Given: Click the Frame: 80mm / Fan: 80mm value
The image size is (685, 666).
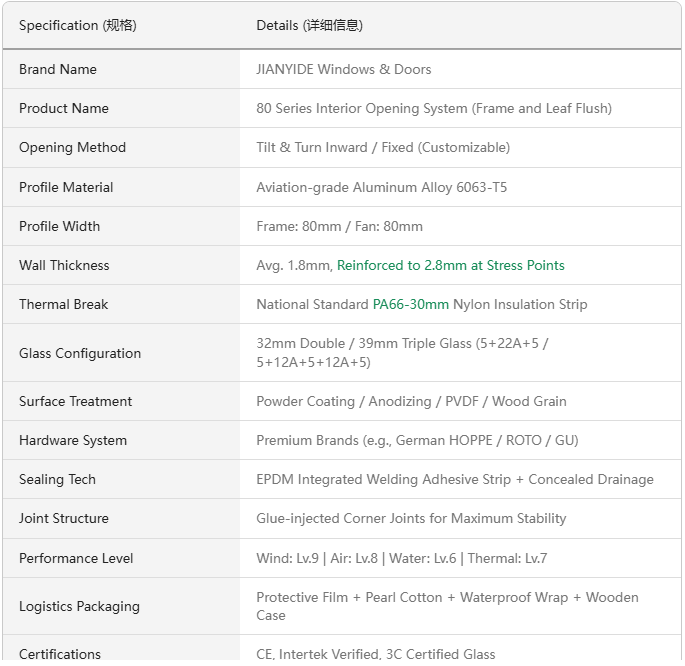Looking at the screenshot, I should click(x=339, y=226).
